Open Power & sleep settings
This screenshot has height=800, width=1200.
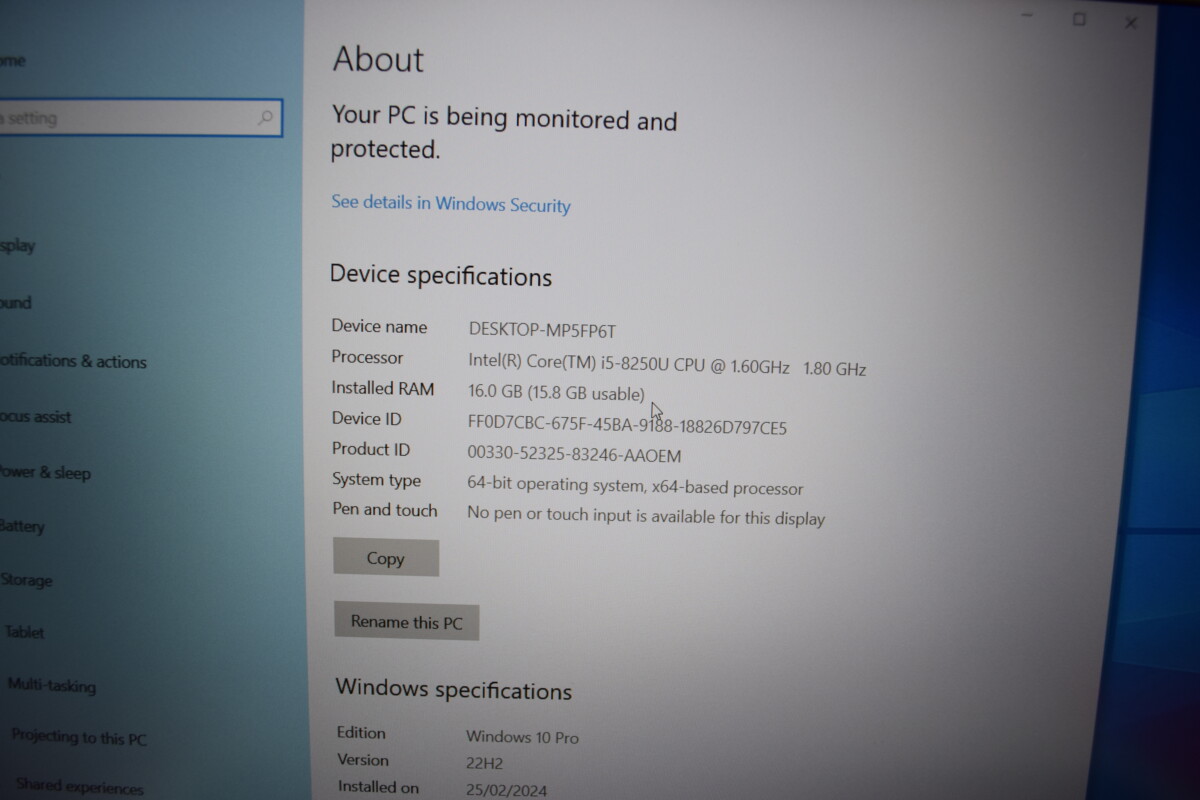point(45,472)
